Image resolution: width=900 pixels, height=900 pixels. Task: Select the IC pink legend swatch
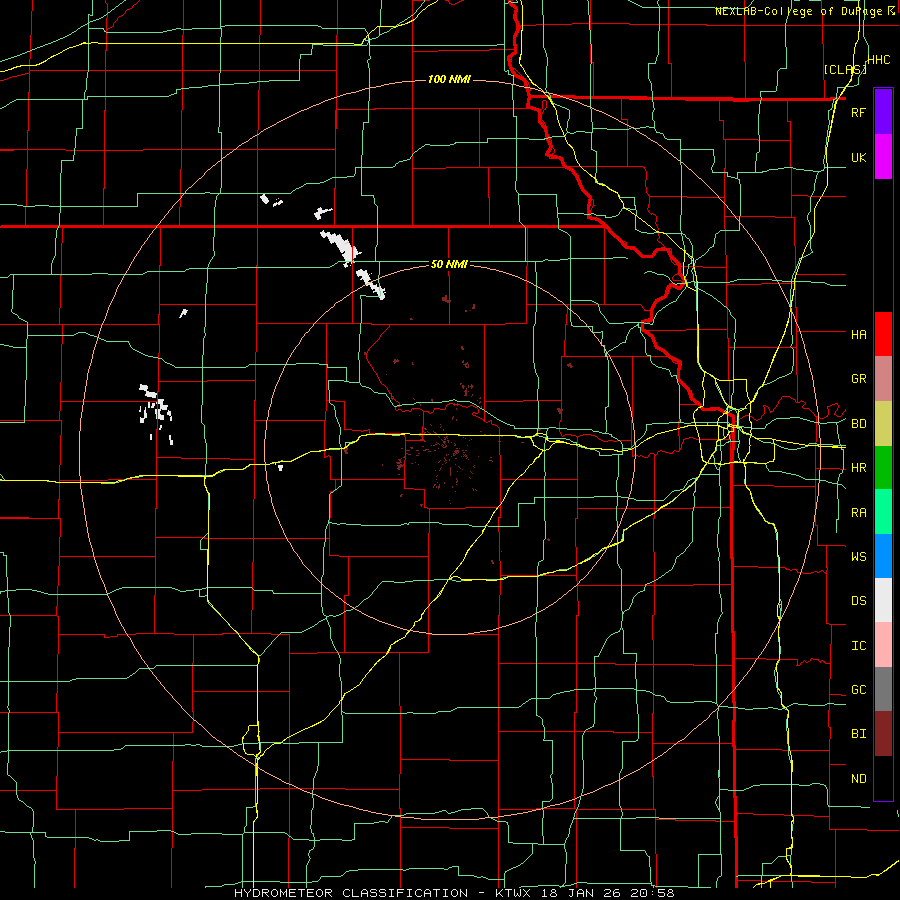[883, 645]
